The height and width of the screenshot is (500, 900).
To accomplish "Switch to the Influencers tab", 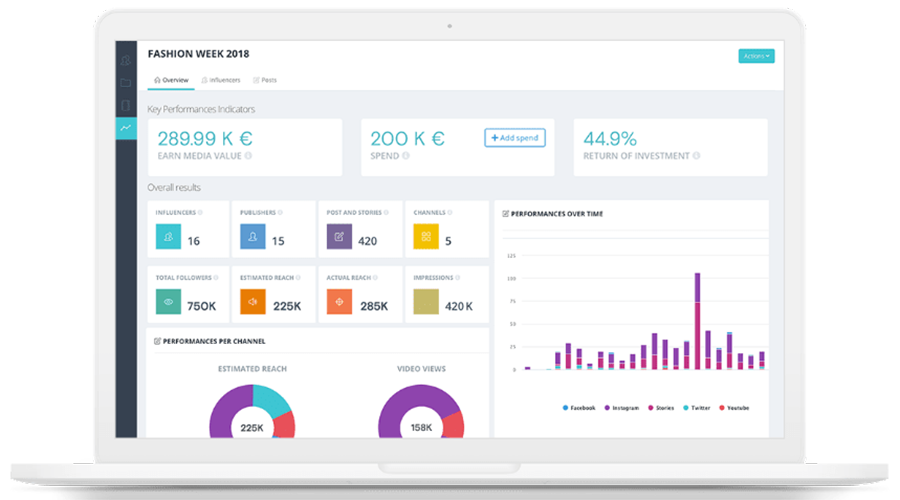I will [x=220, y=79].
